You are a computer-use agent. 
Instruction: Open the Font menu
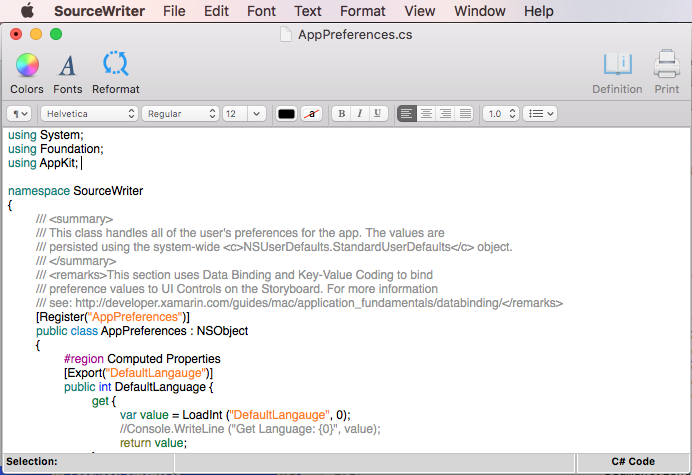tap(261, 11)
